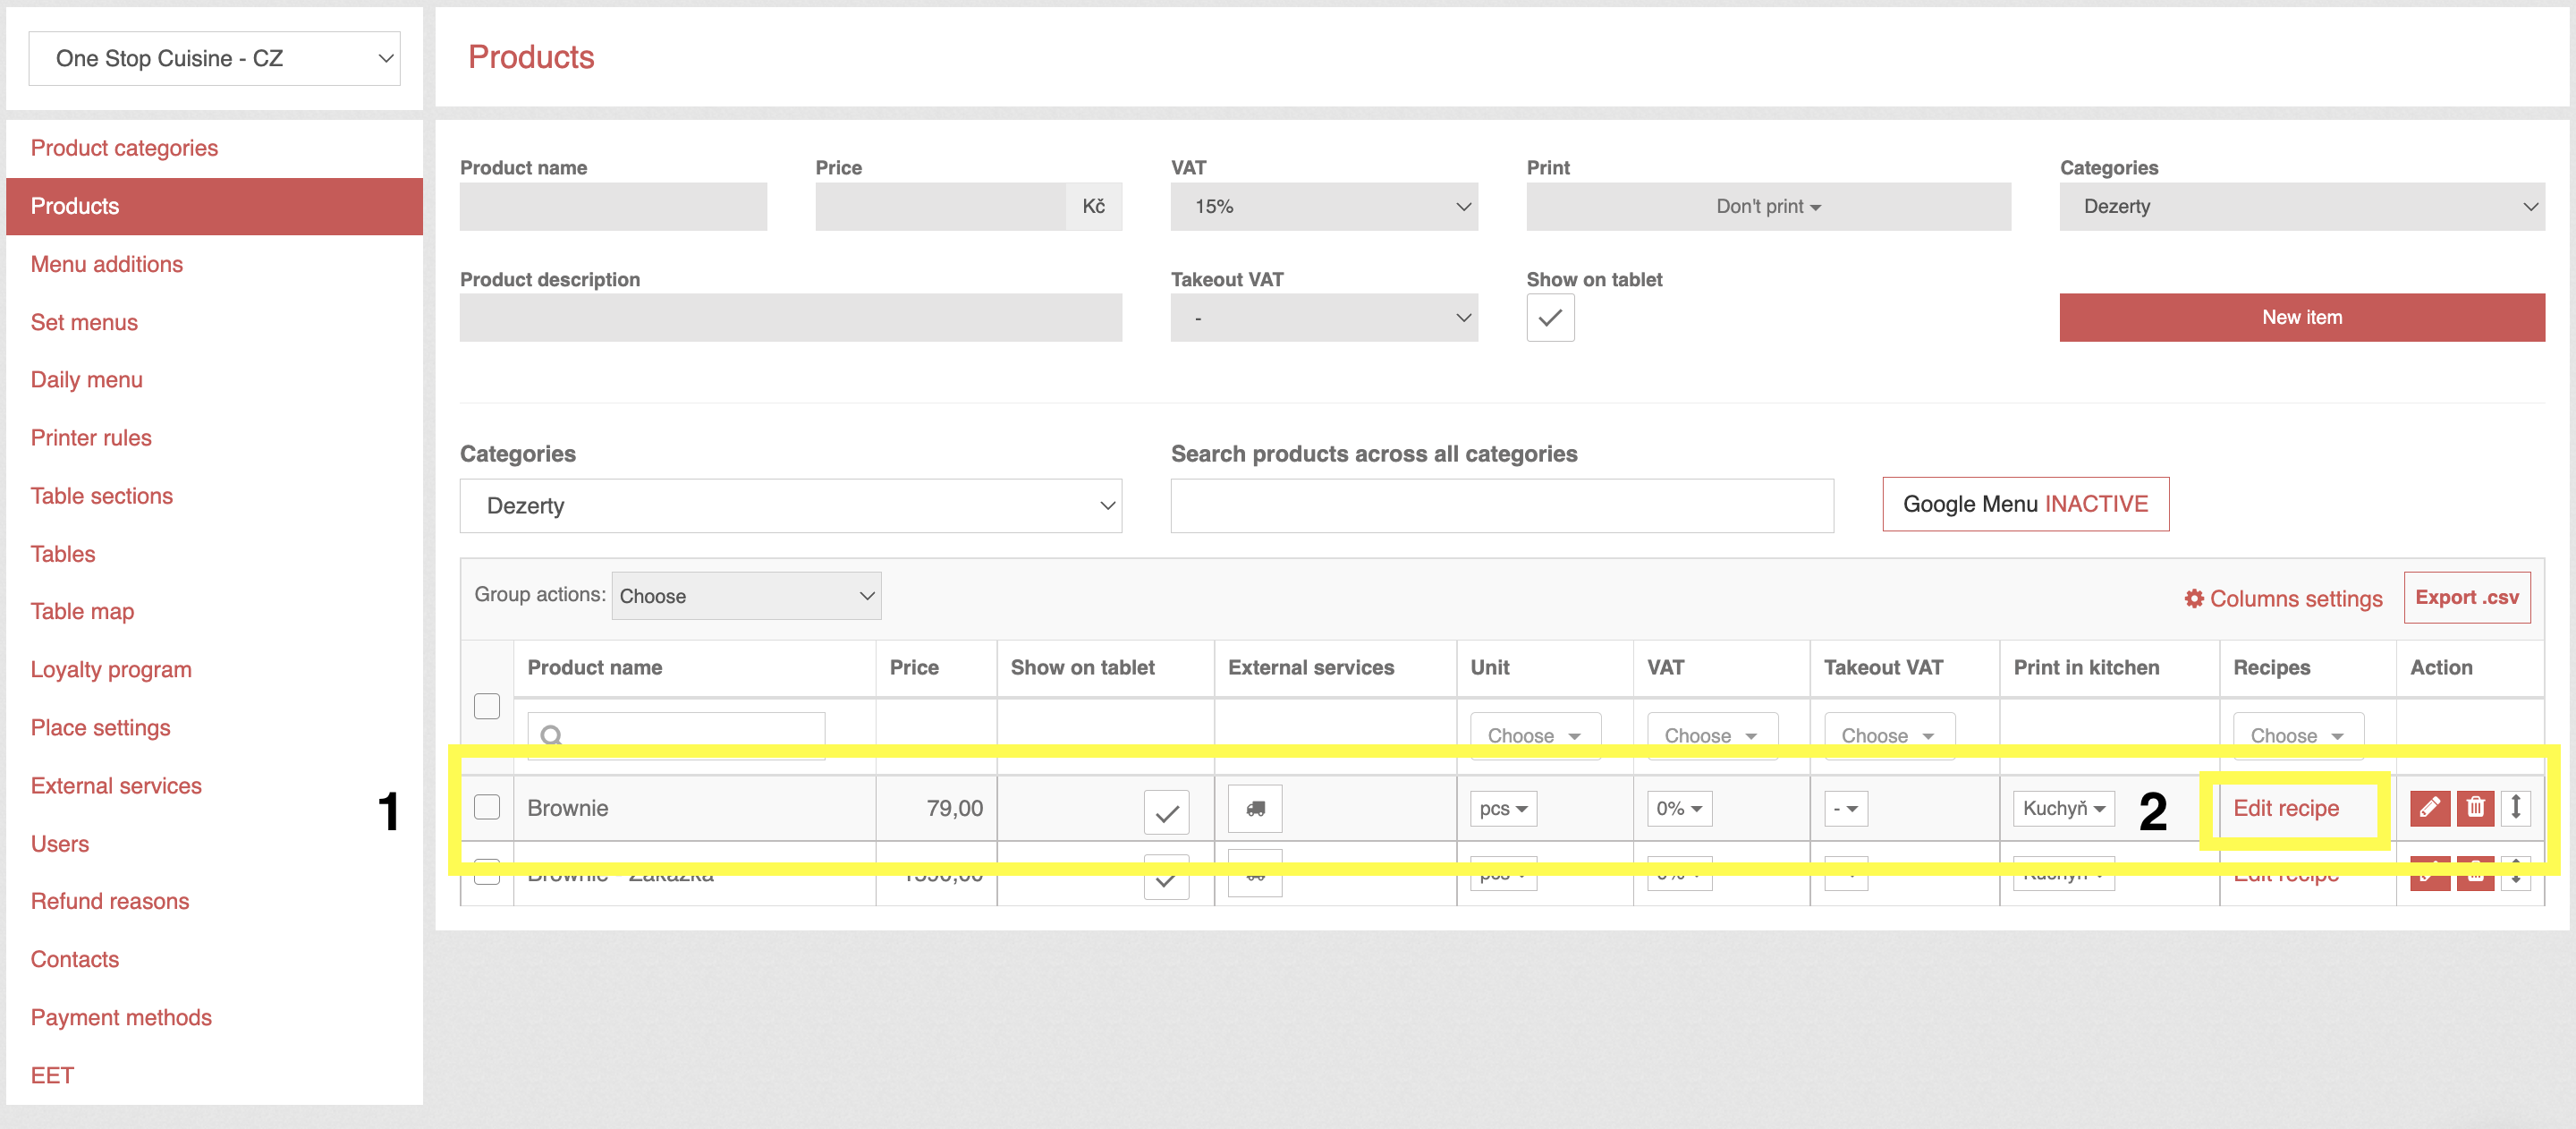Open Set menus
Screen dimensions: 2576x1129
(84, 322)
